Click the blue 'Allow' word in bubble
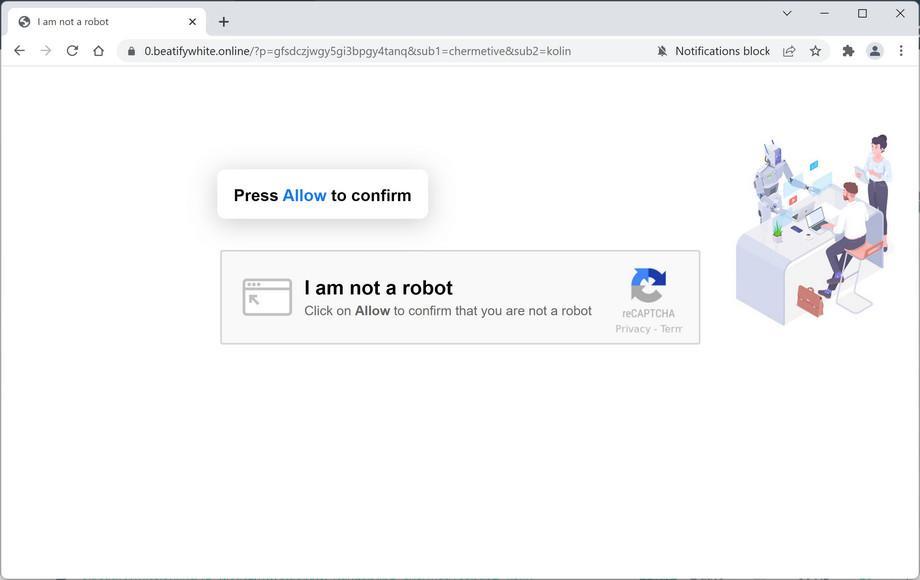 point(304,195)
